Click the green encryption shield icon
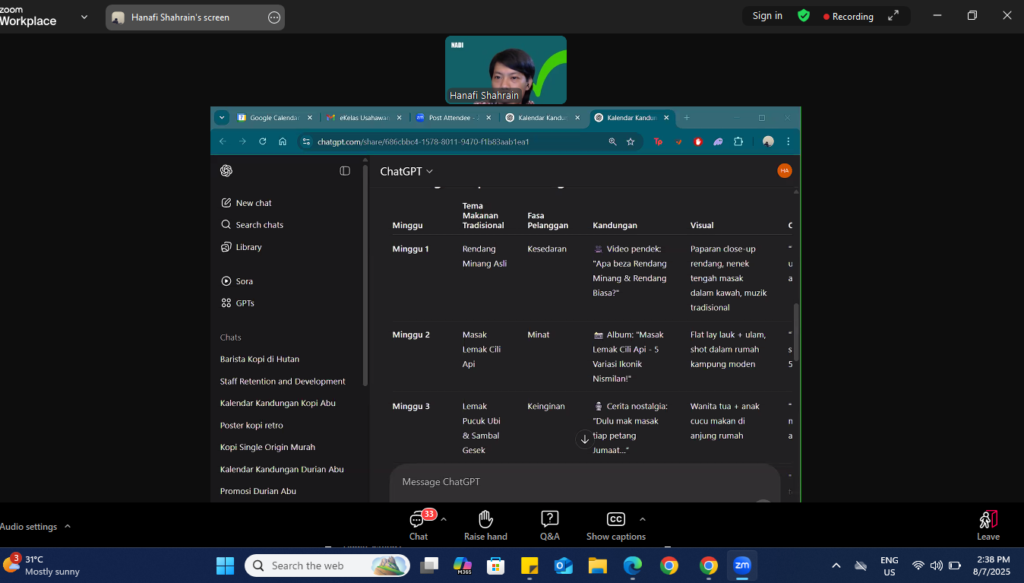 pos(804,16)
